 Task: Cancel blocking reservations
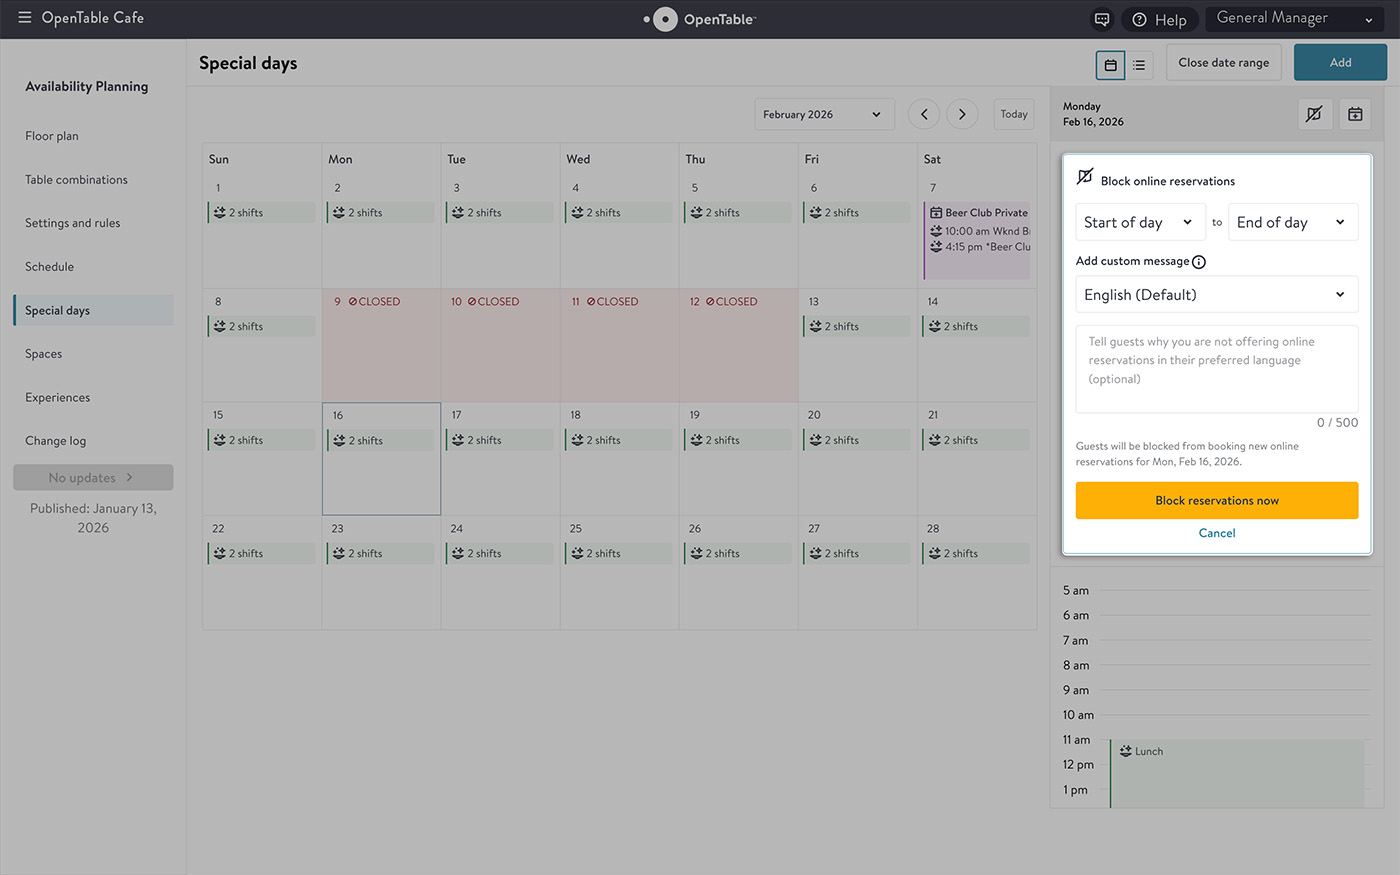click(x=1217, y=533)
